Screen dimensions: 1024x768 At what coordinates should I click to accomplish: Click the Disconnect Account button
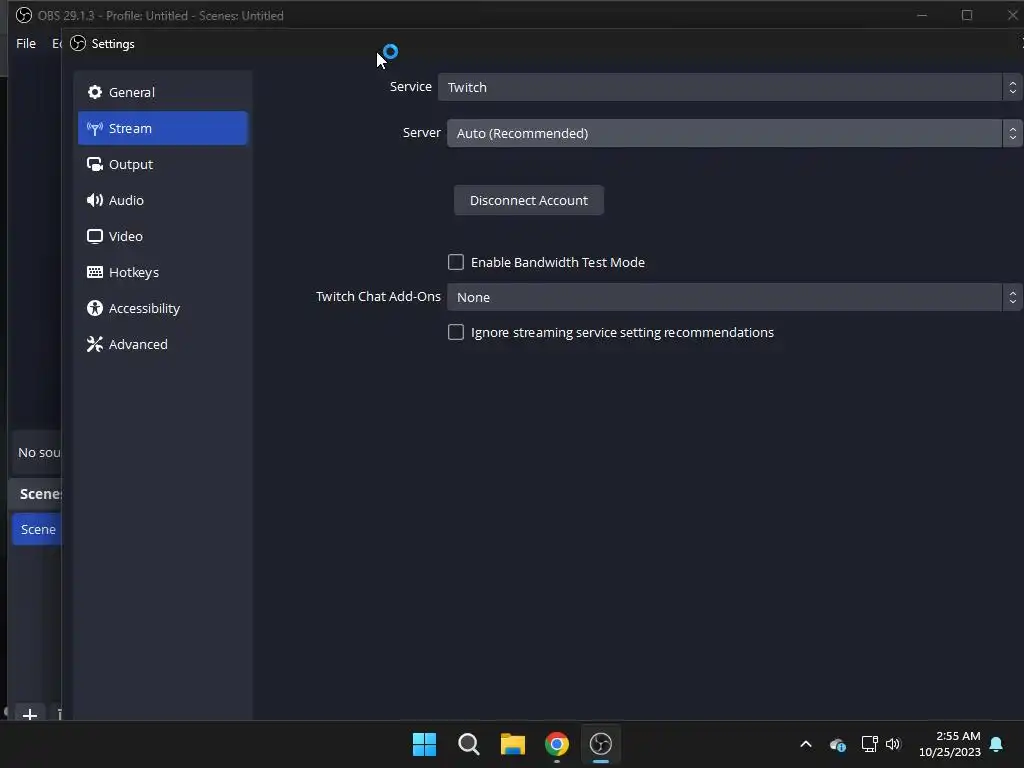click(x=529, y=200)
